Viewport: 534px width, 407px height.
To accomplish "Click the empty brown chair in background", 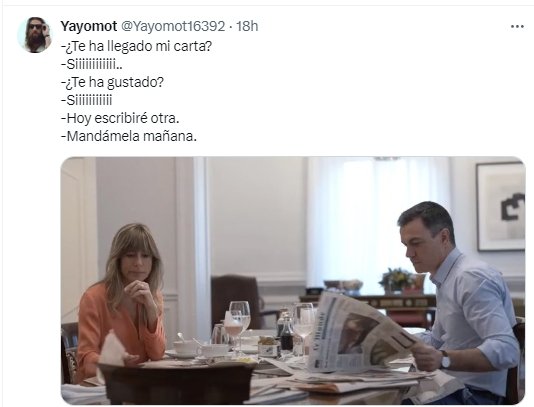I will point(237,301).
